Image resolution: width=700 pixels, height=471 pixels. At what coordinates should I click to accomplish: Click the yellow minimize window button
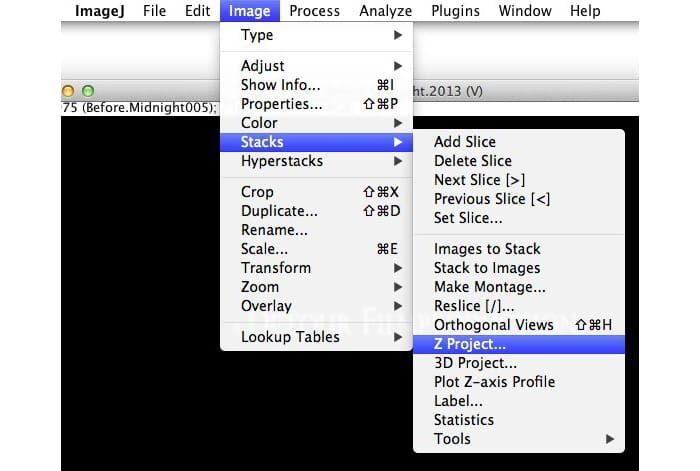(x=68, y=91)
